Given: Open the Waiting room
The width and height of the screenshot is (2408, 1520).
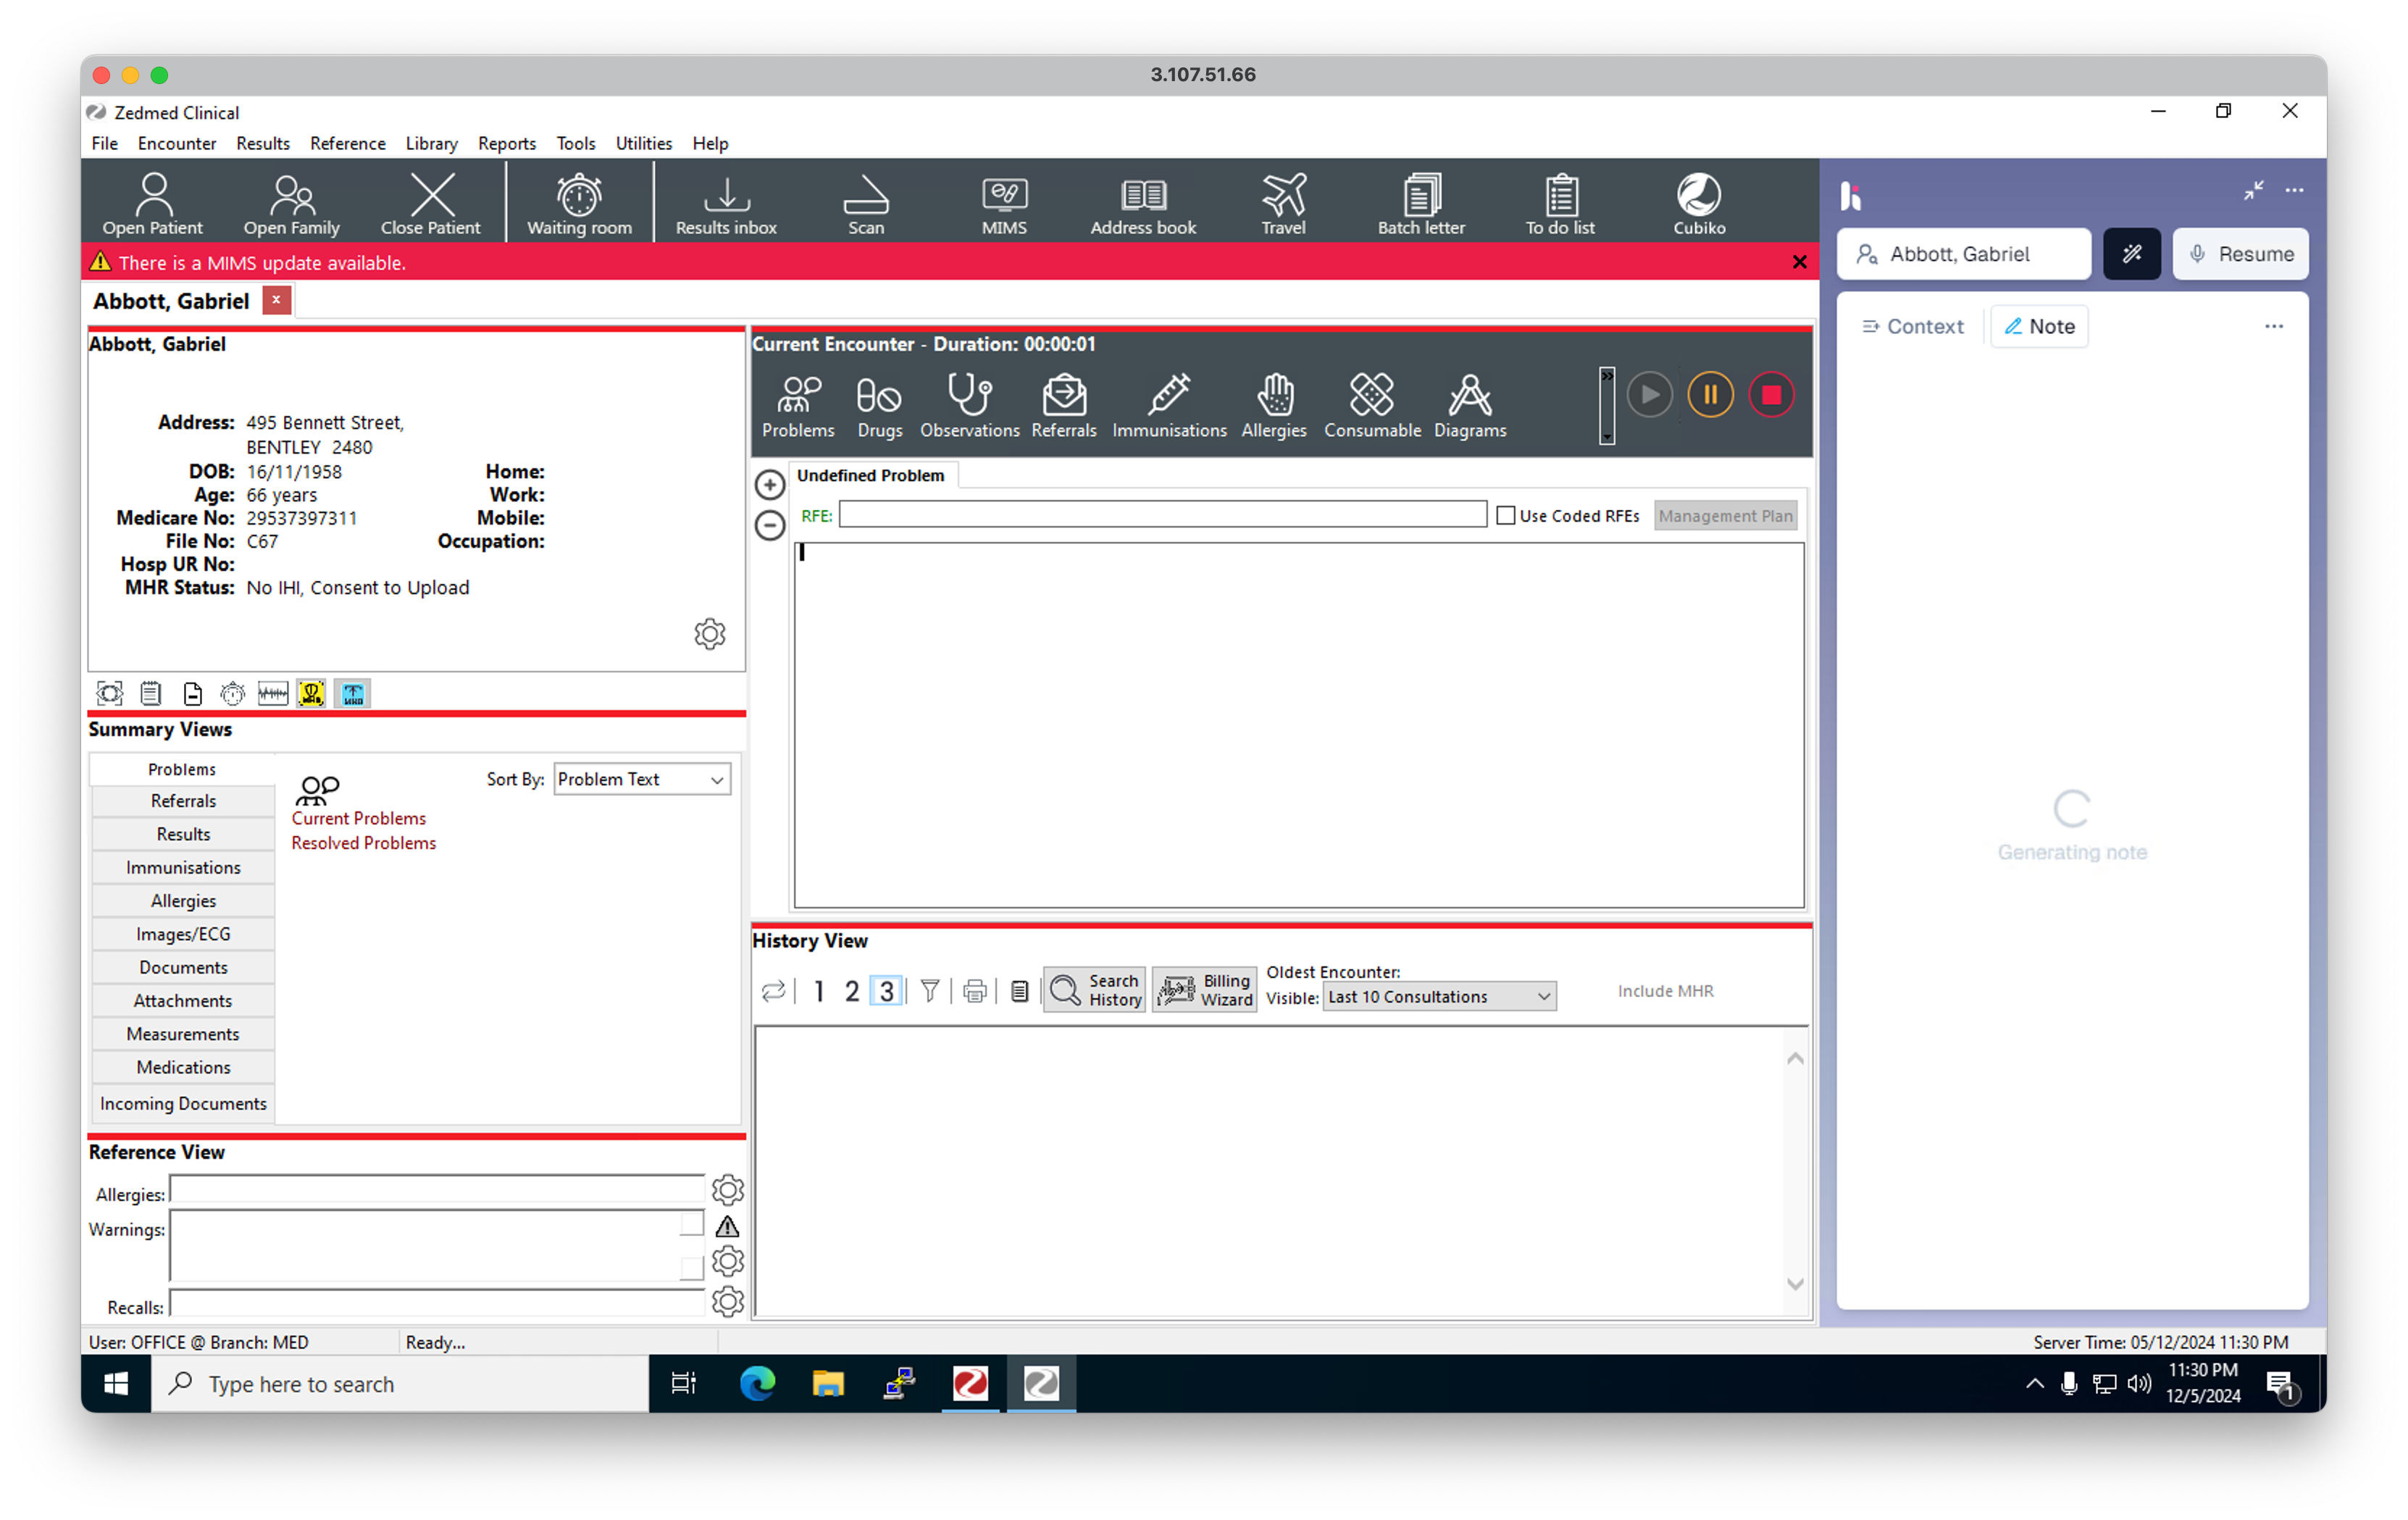Looking at the screenshot, I should point(579,204).
